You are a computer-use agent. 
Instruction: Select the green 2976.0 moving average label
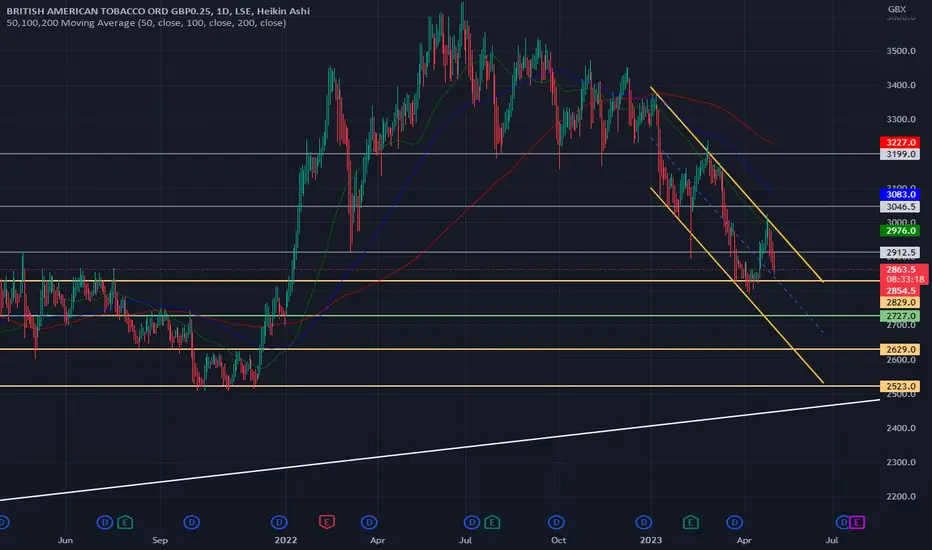click(x=900, y=230)
